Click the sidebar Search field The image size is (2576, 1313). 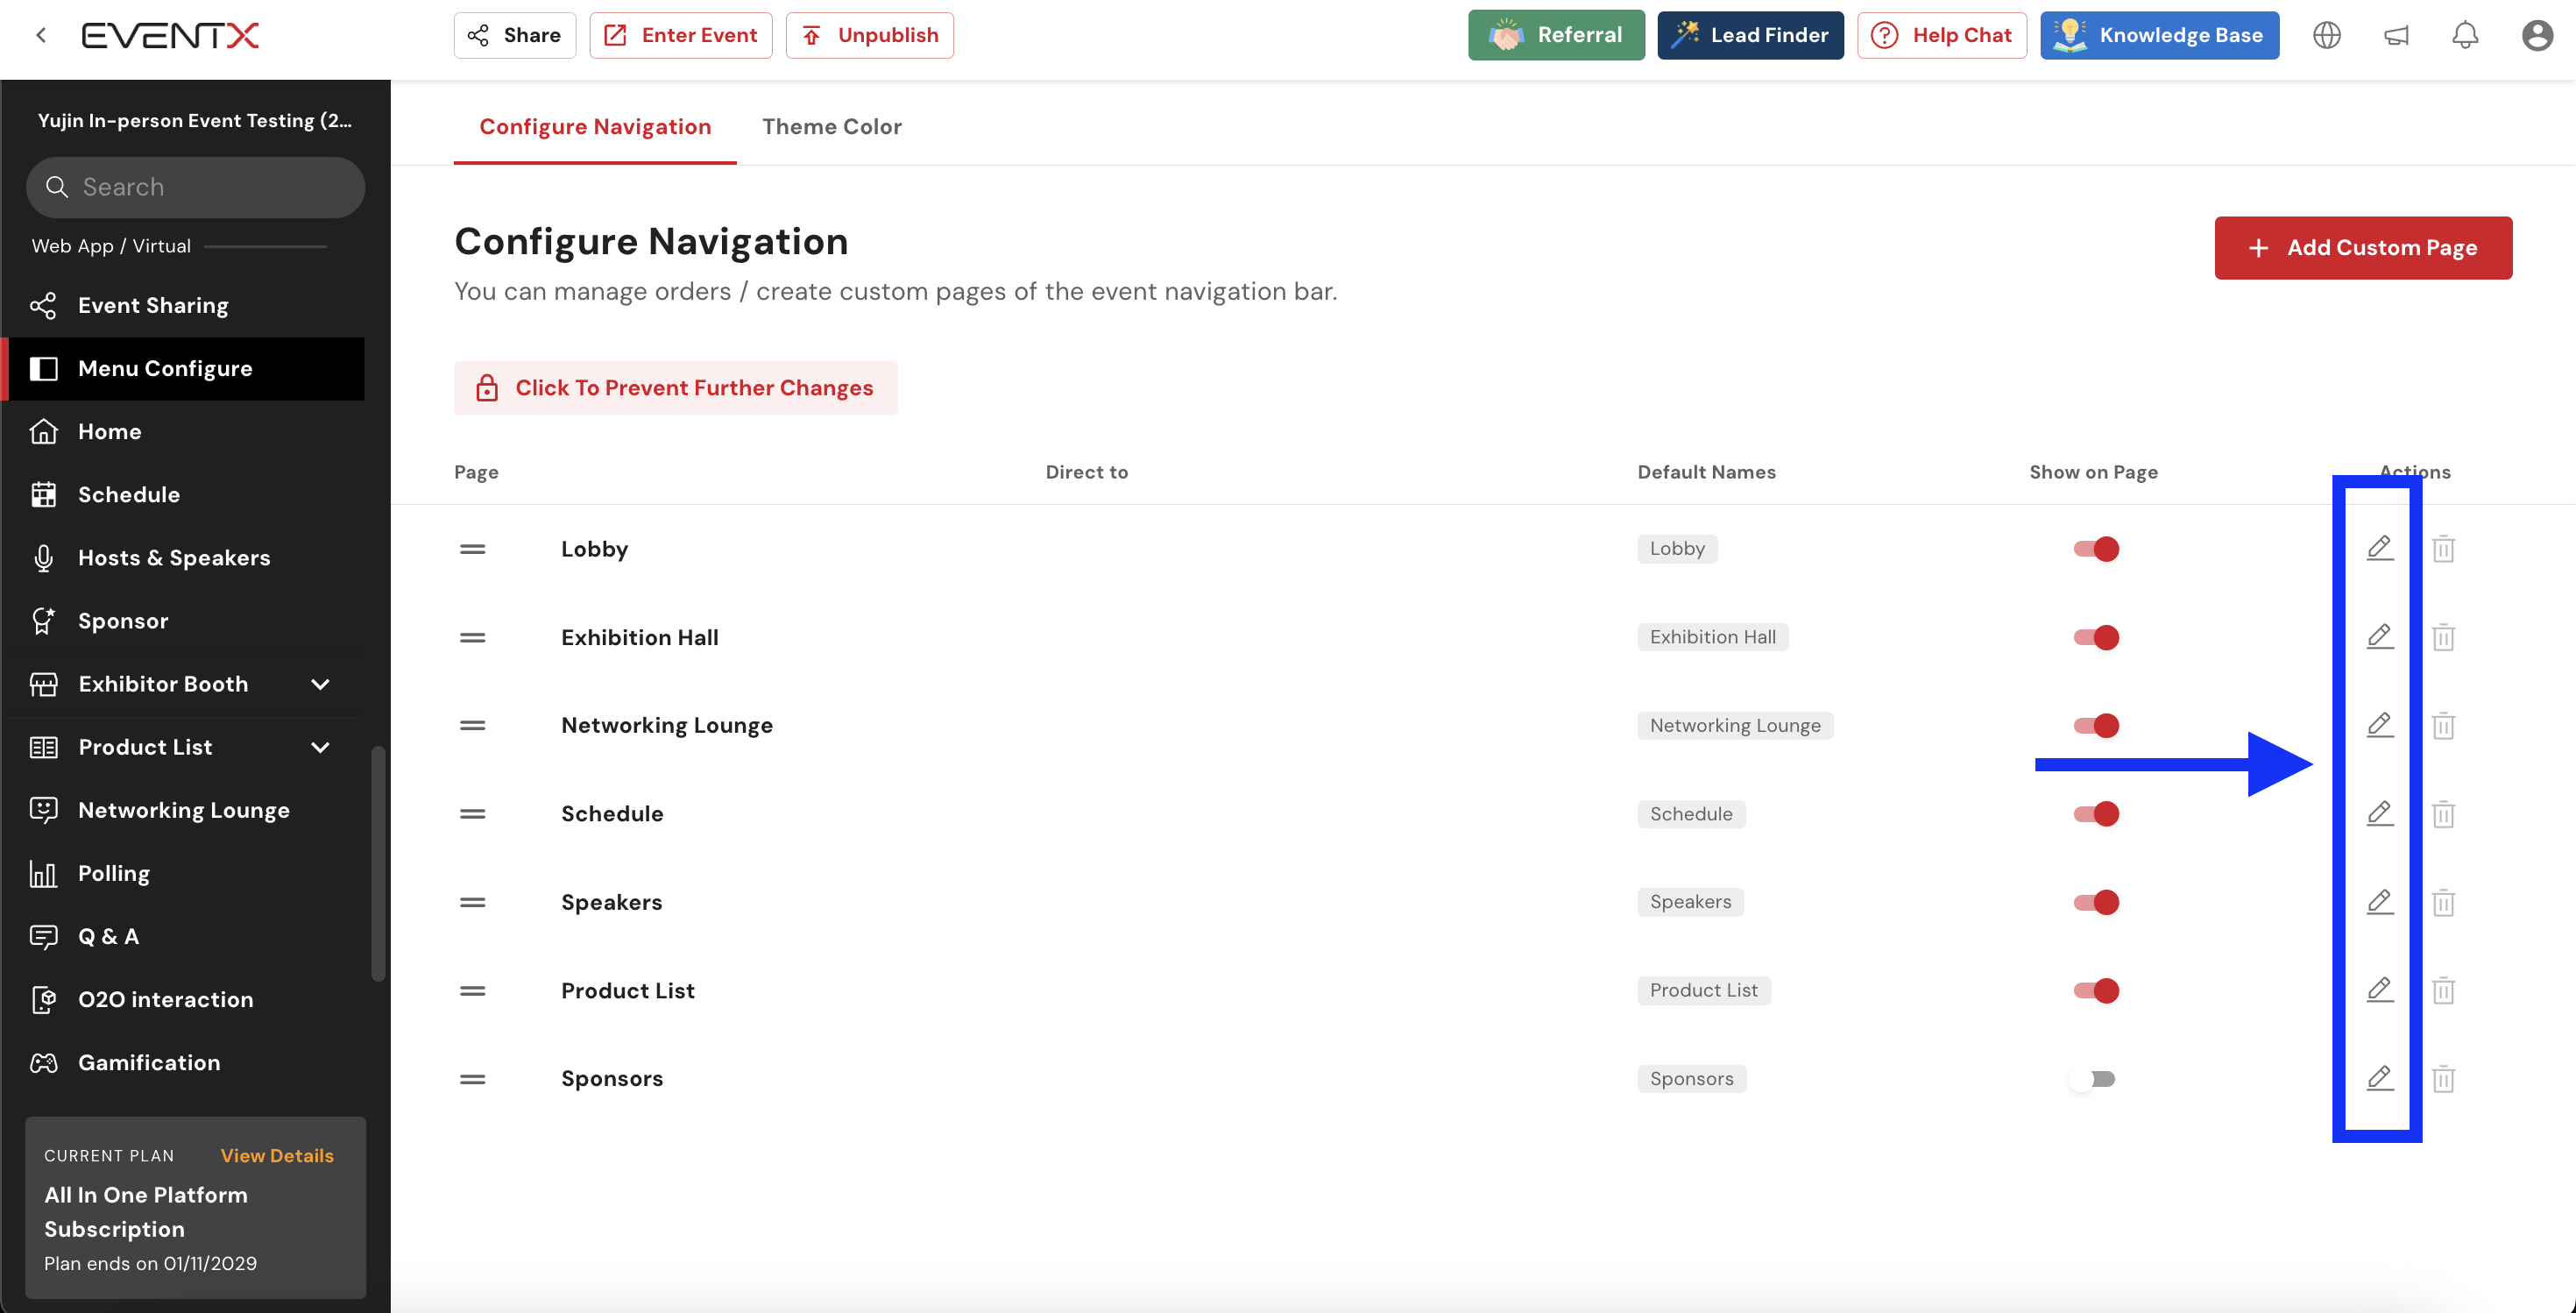point(196,187)
